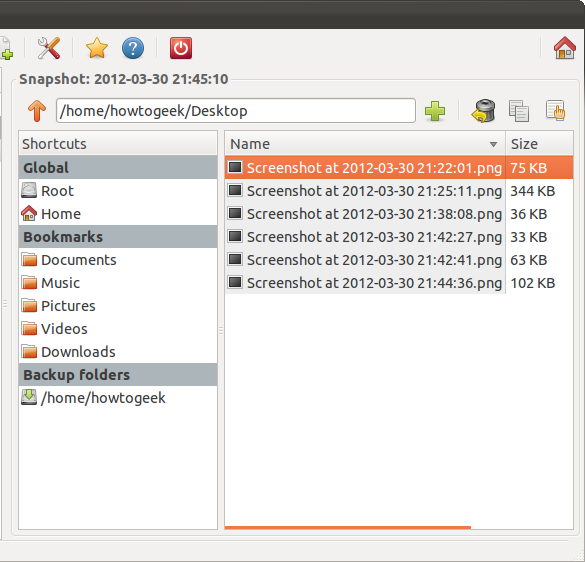Click the yellow star icon
The image size is (585, 562).
pyautogui.click(x=97, y=48)
